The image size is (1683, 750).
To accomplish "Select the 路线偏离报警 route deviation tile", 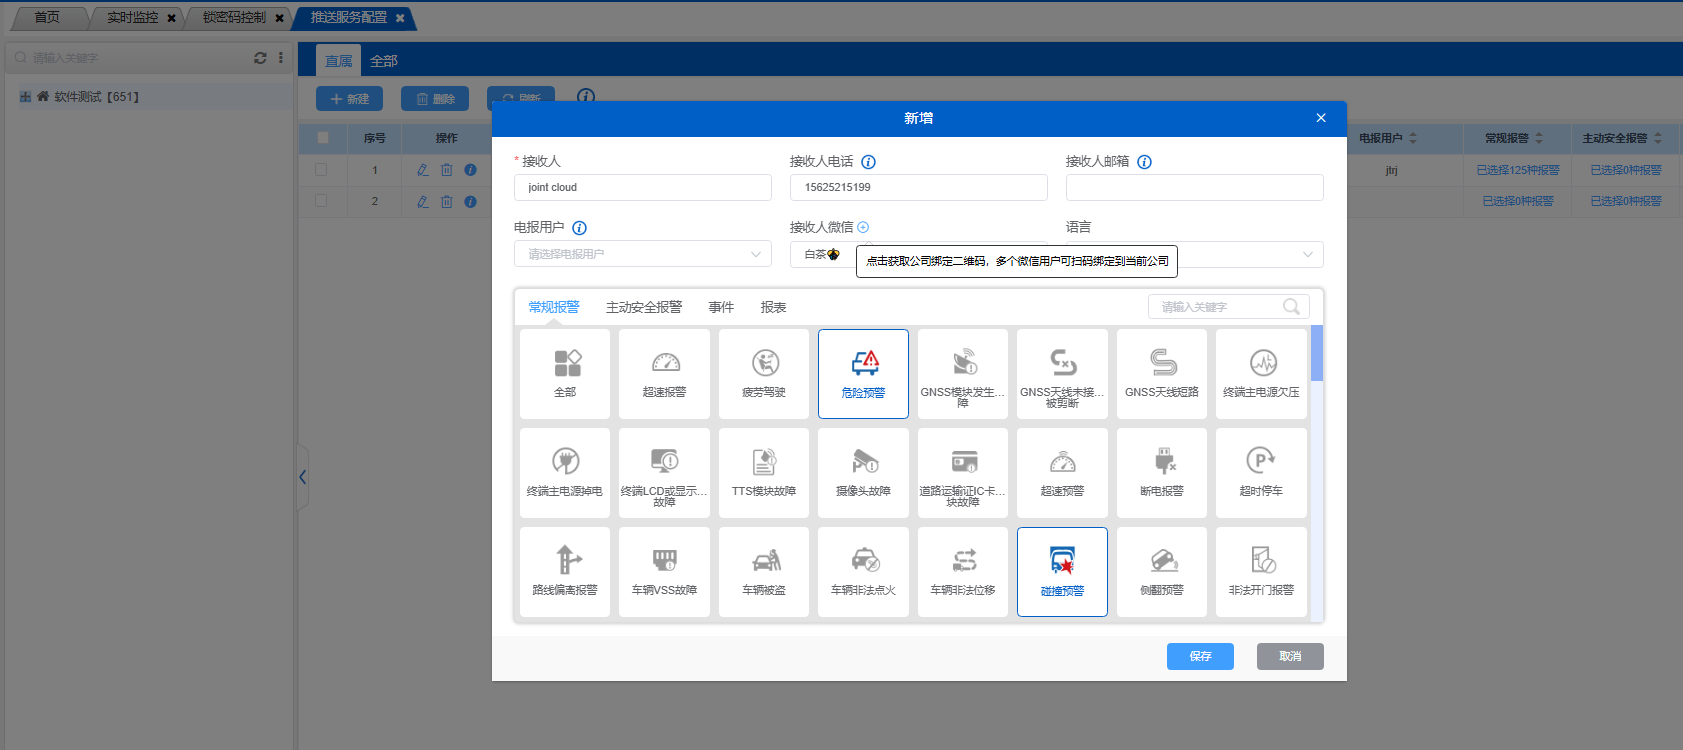I will tap(565, 572).
